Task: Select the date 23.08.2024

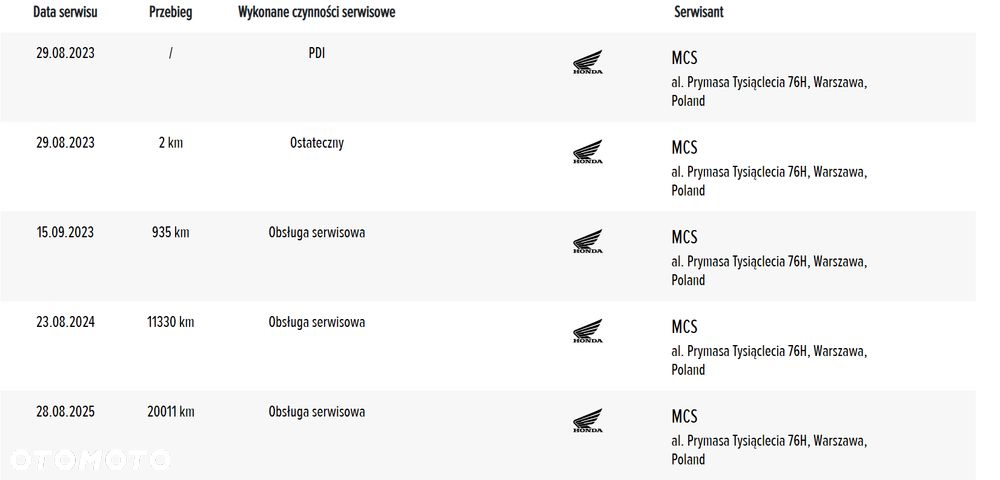Action: [65, 322]
